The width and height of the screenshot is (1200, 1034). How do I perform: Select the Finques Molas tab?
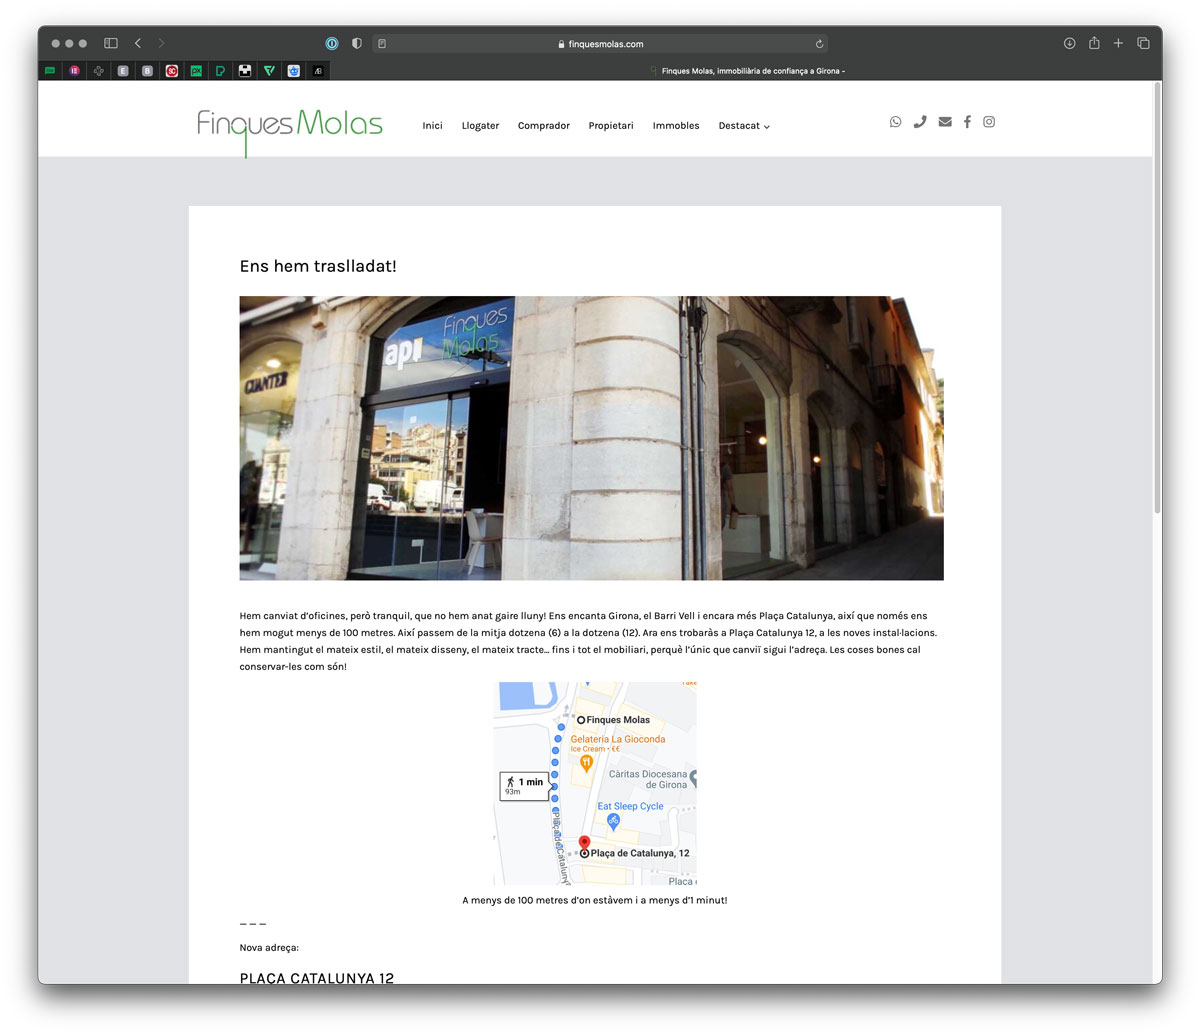tap(746, 71)
